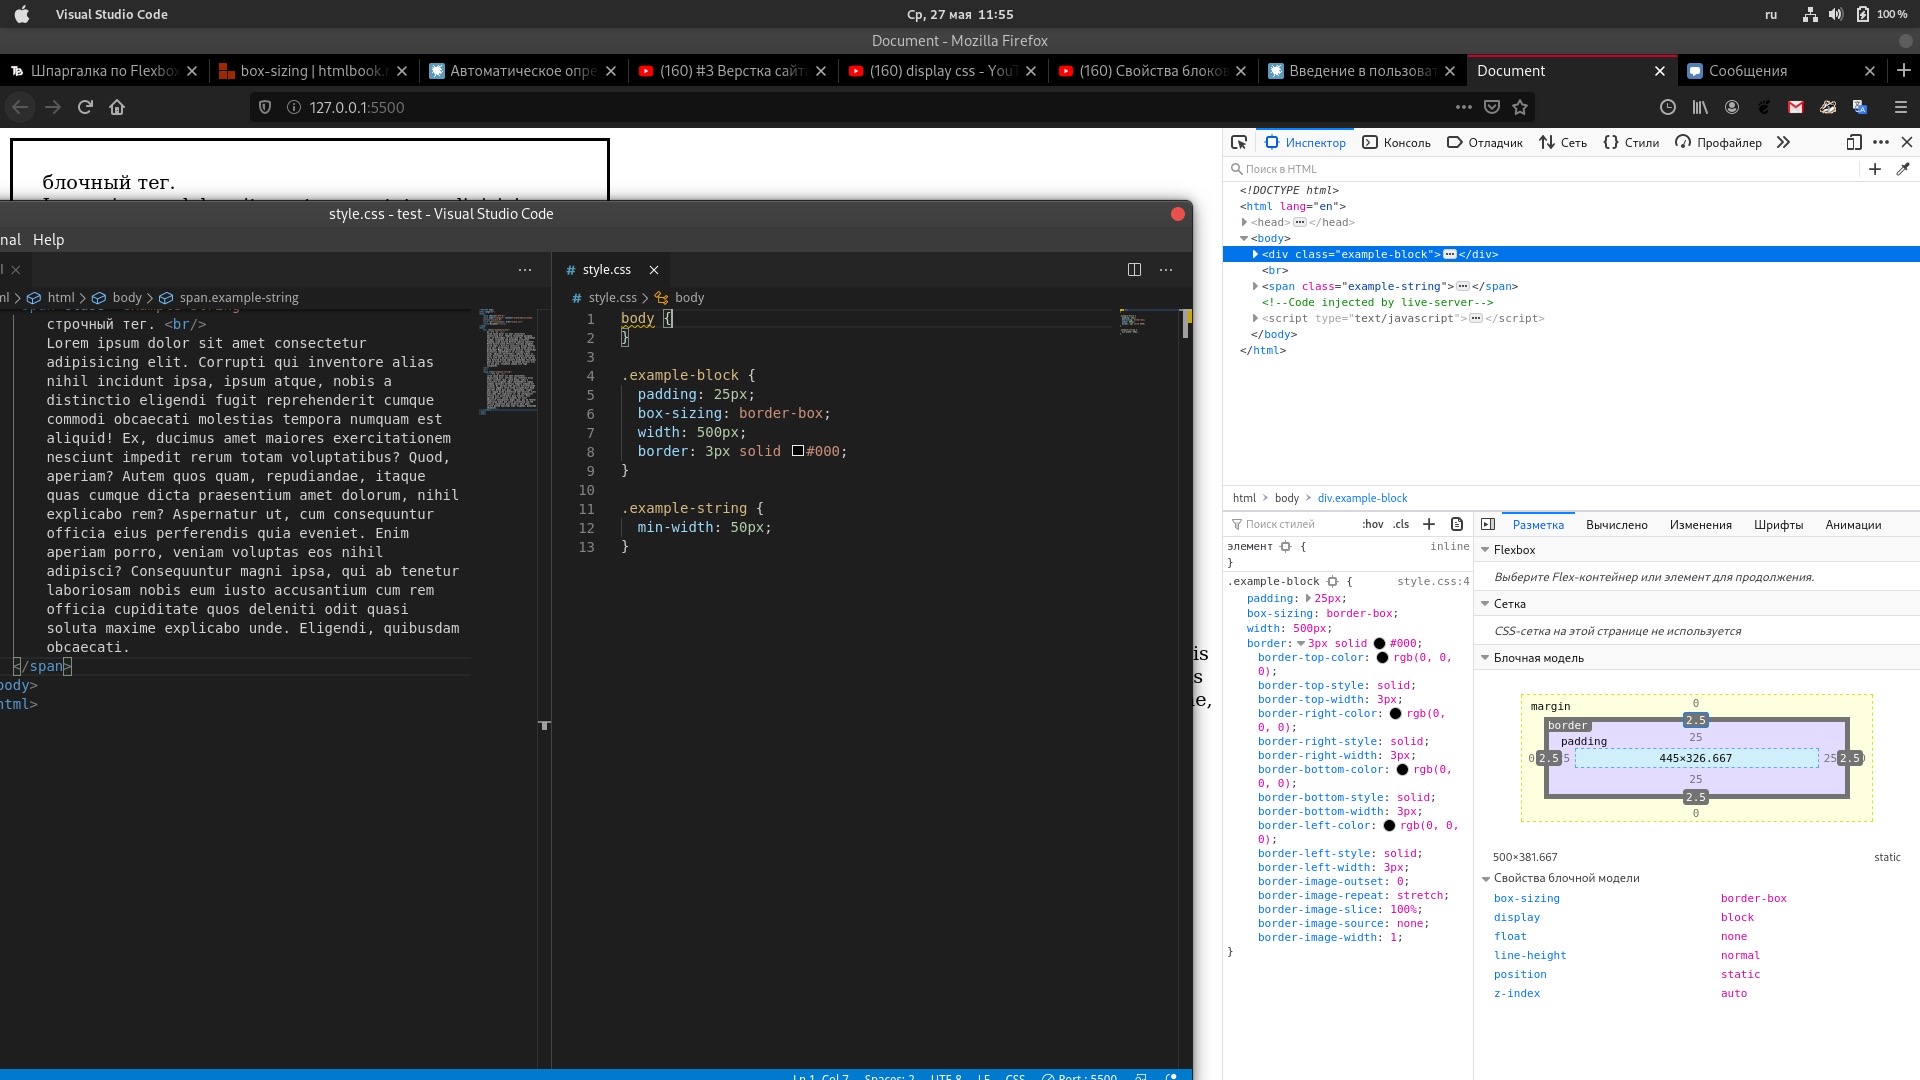Open Firefox history clock icon
This screenshot has width=1920, height=1080.
tap(1668, 107)
